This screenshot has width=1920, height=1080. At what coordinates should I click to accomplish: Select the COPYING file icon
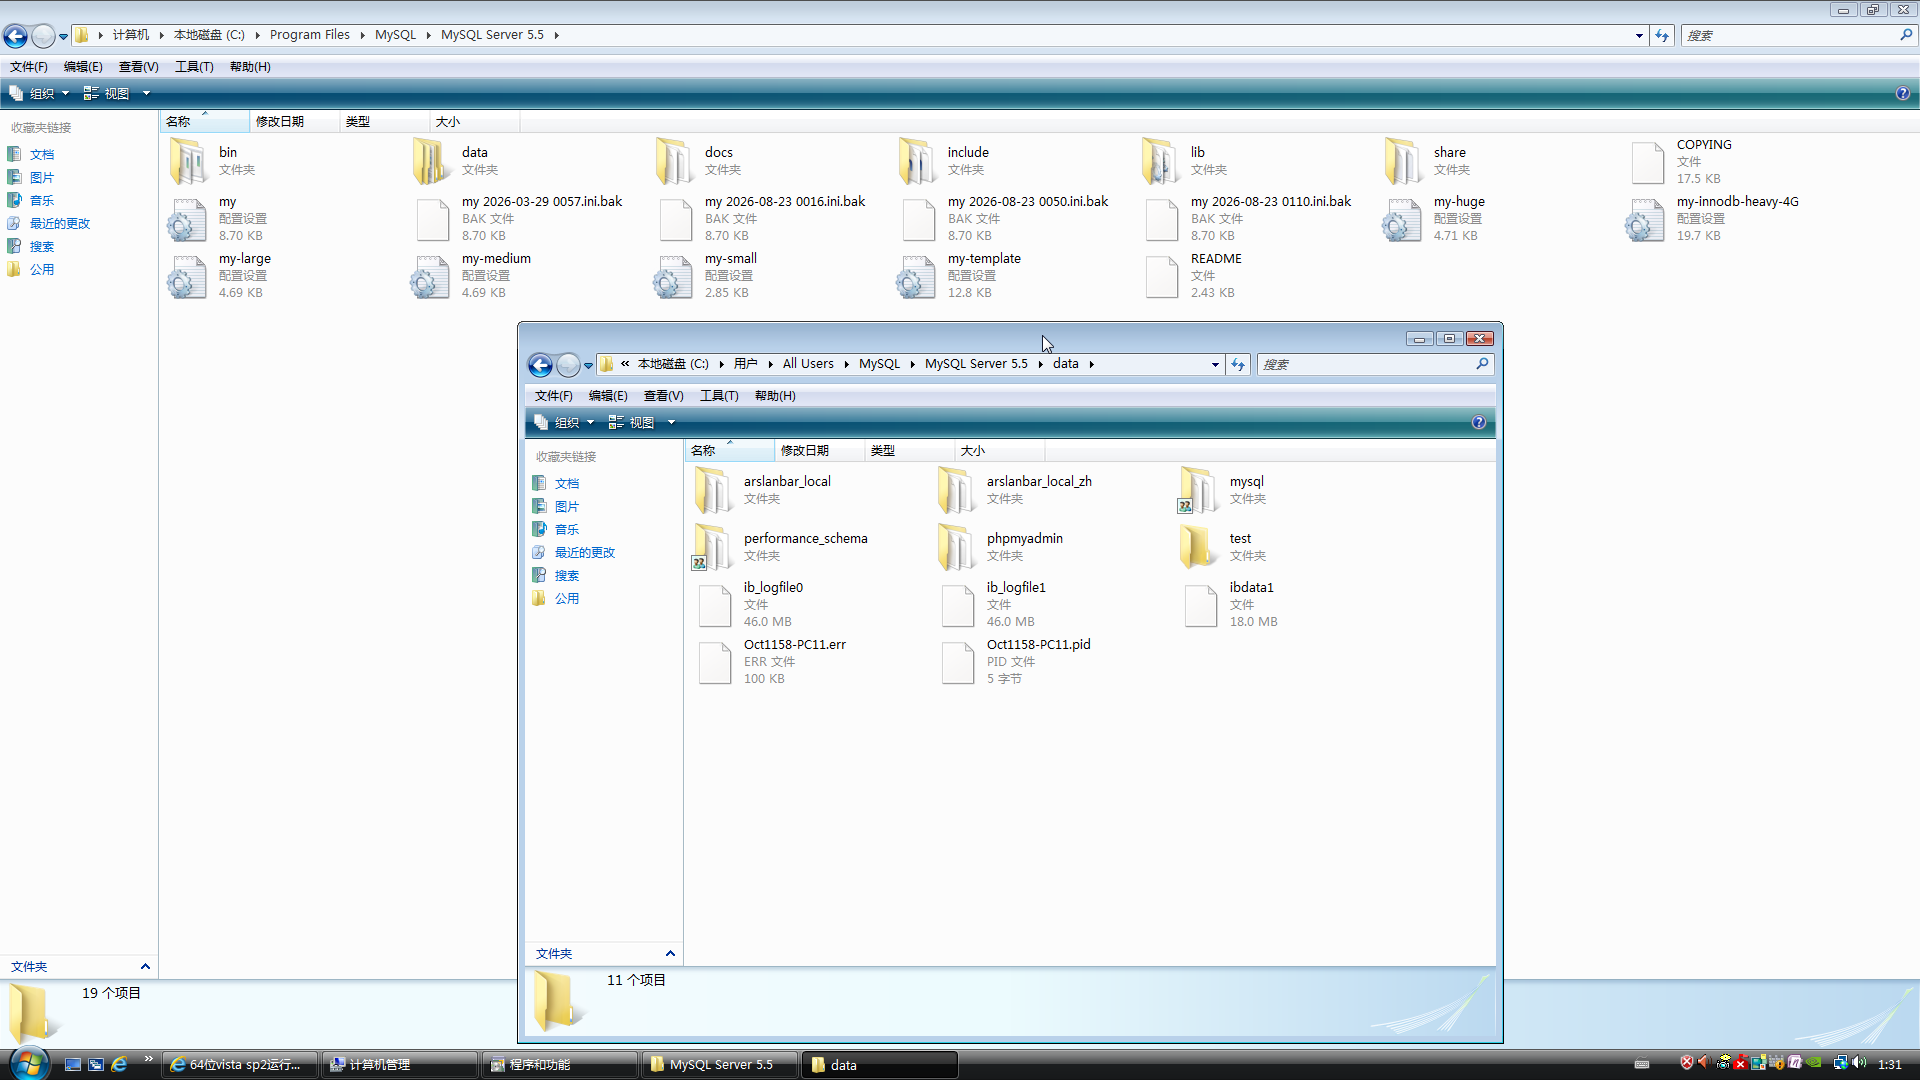tap(1647, 163)
